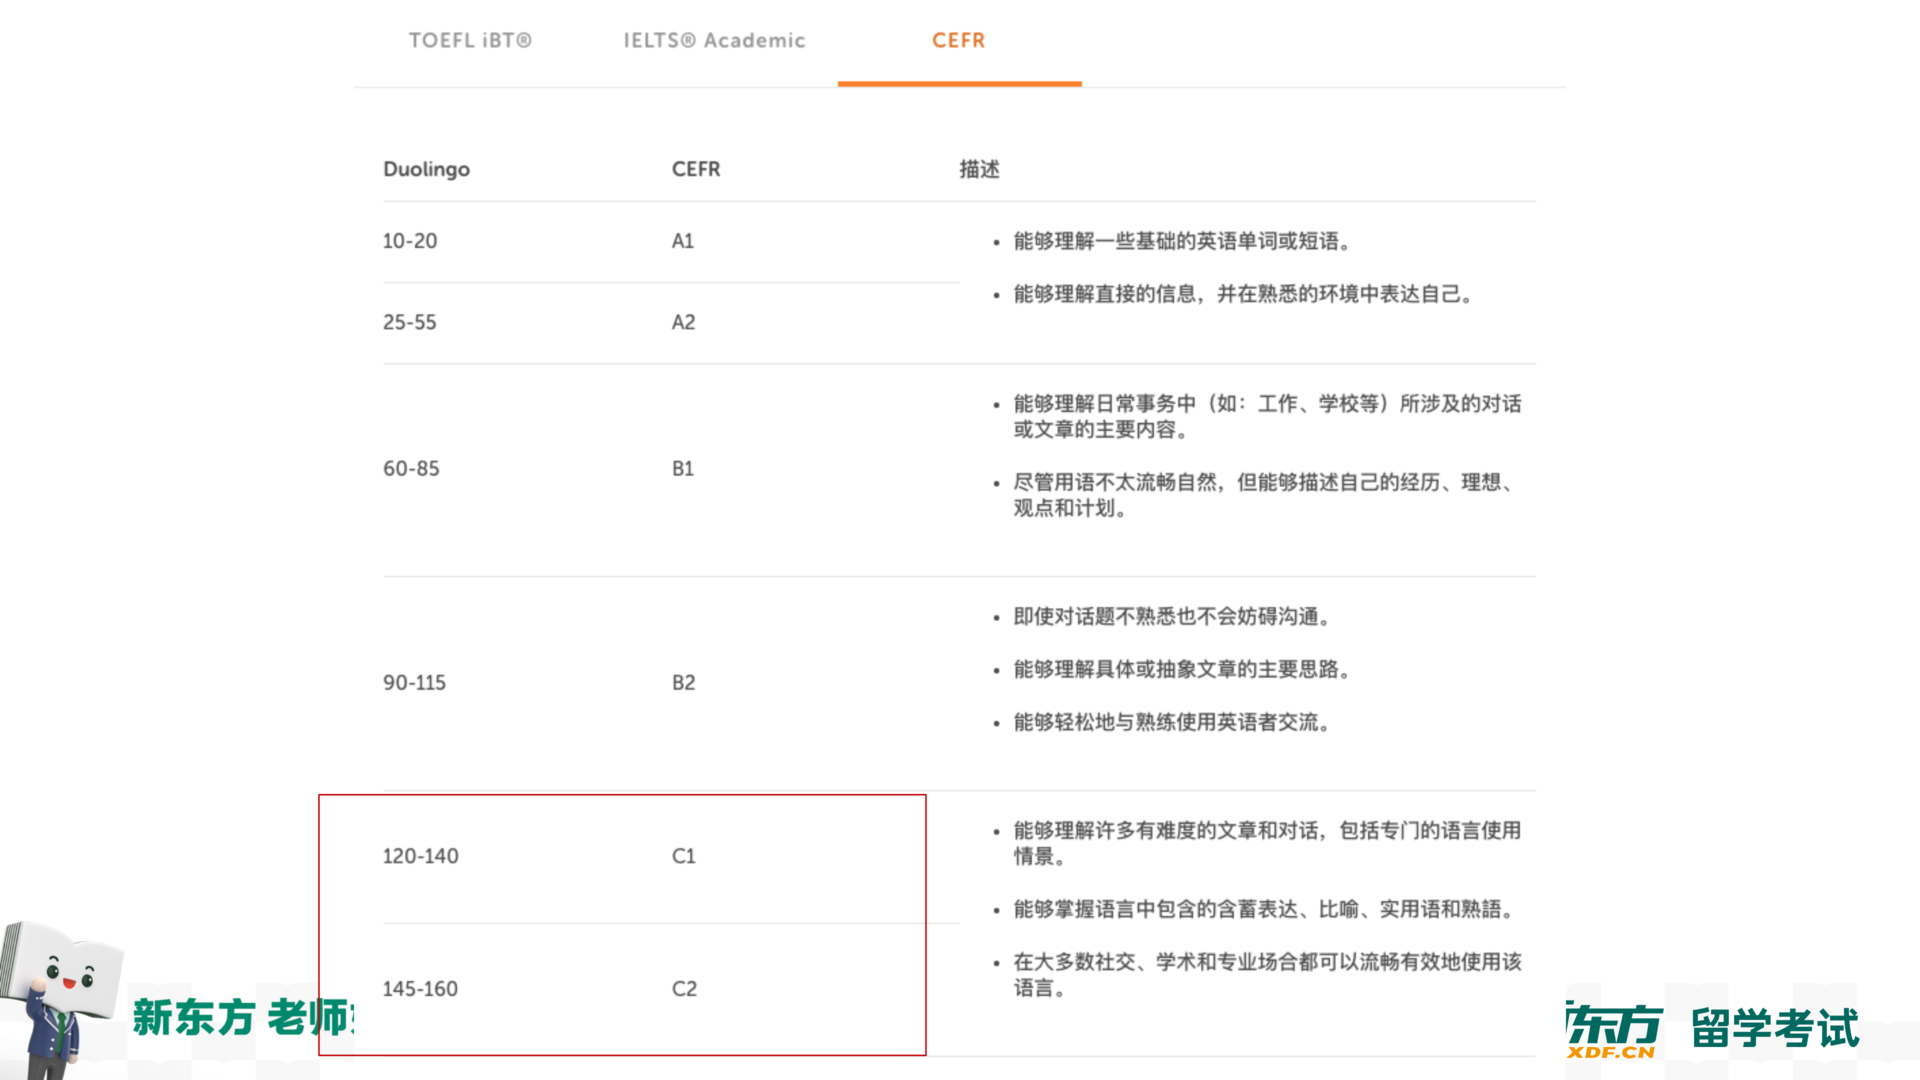Select the C1 level cell

click(x=683, y=856)
